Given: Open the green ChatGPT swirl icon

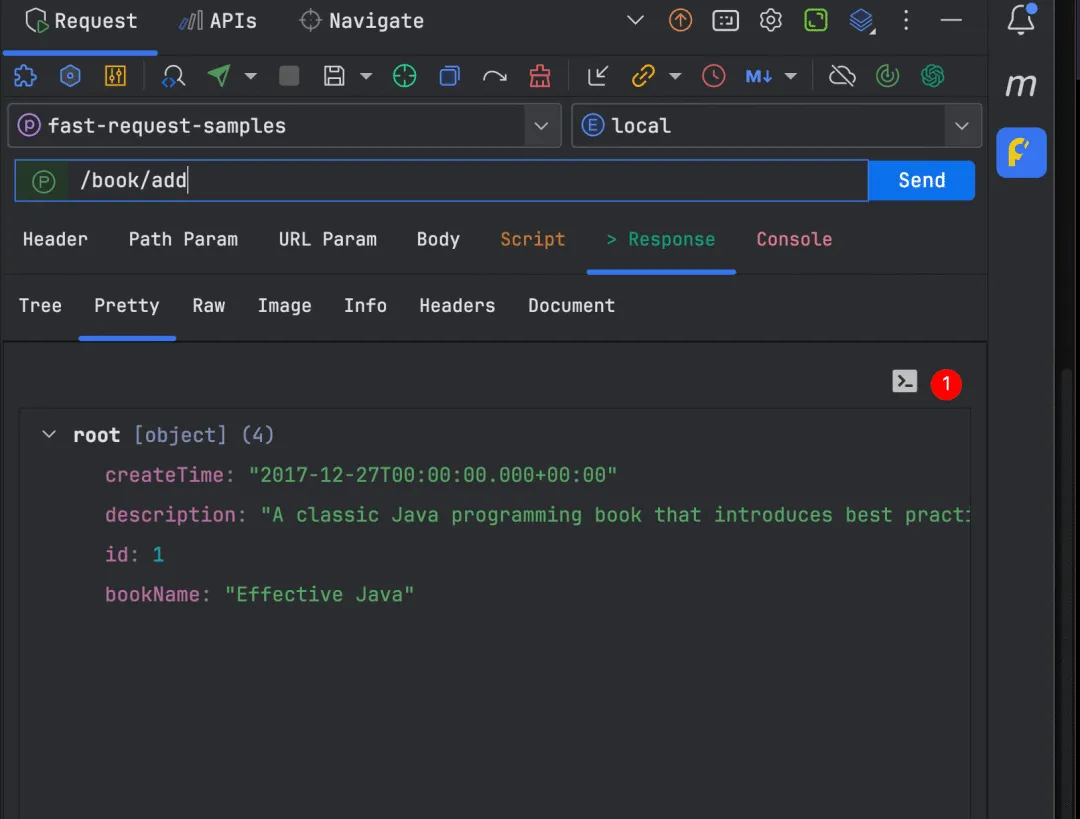Looking at the screenshot, I should pos(933,76).
